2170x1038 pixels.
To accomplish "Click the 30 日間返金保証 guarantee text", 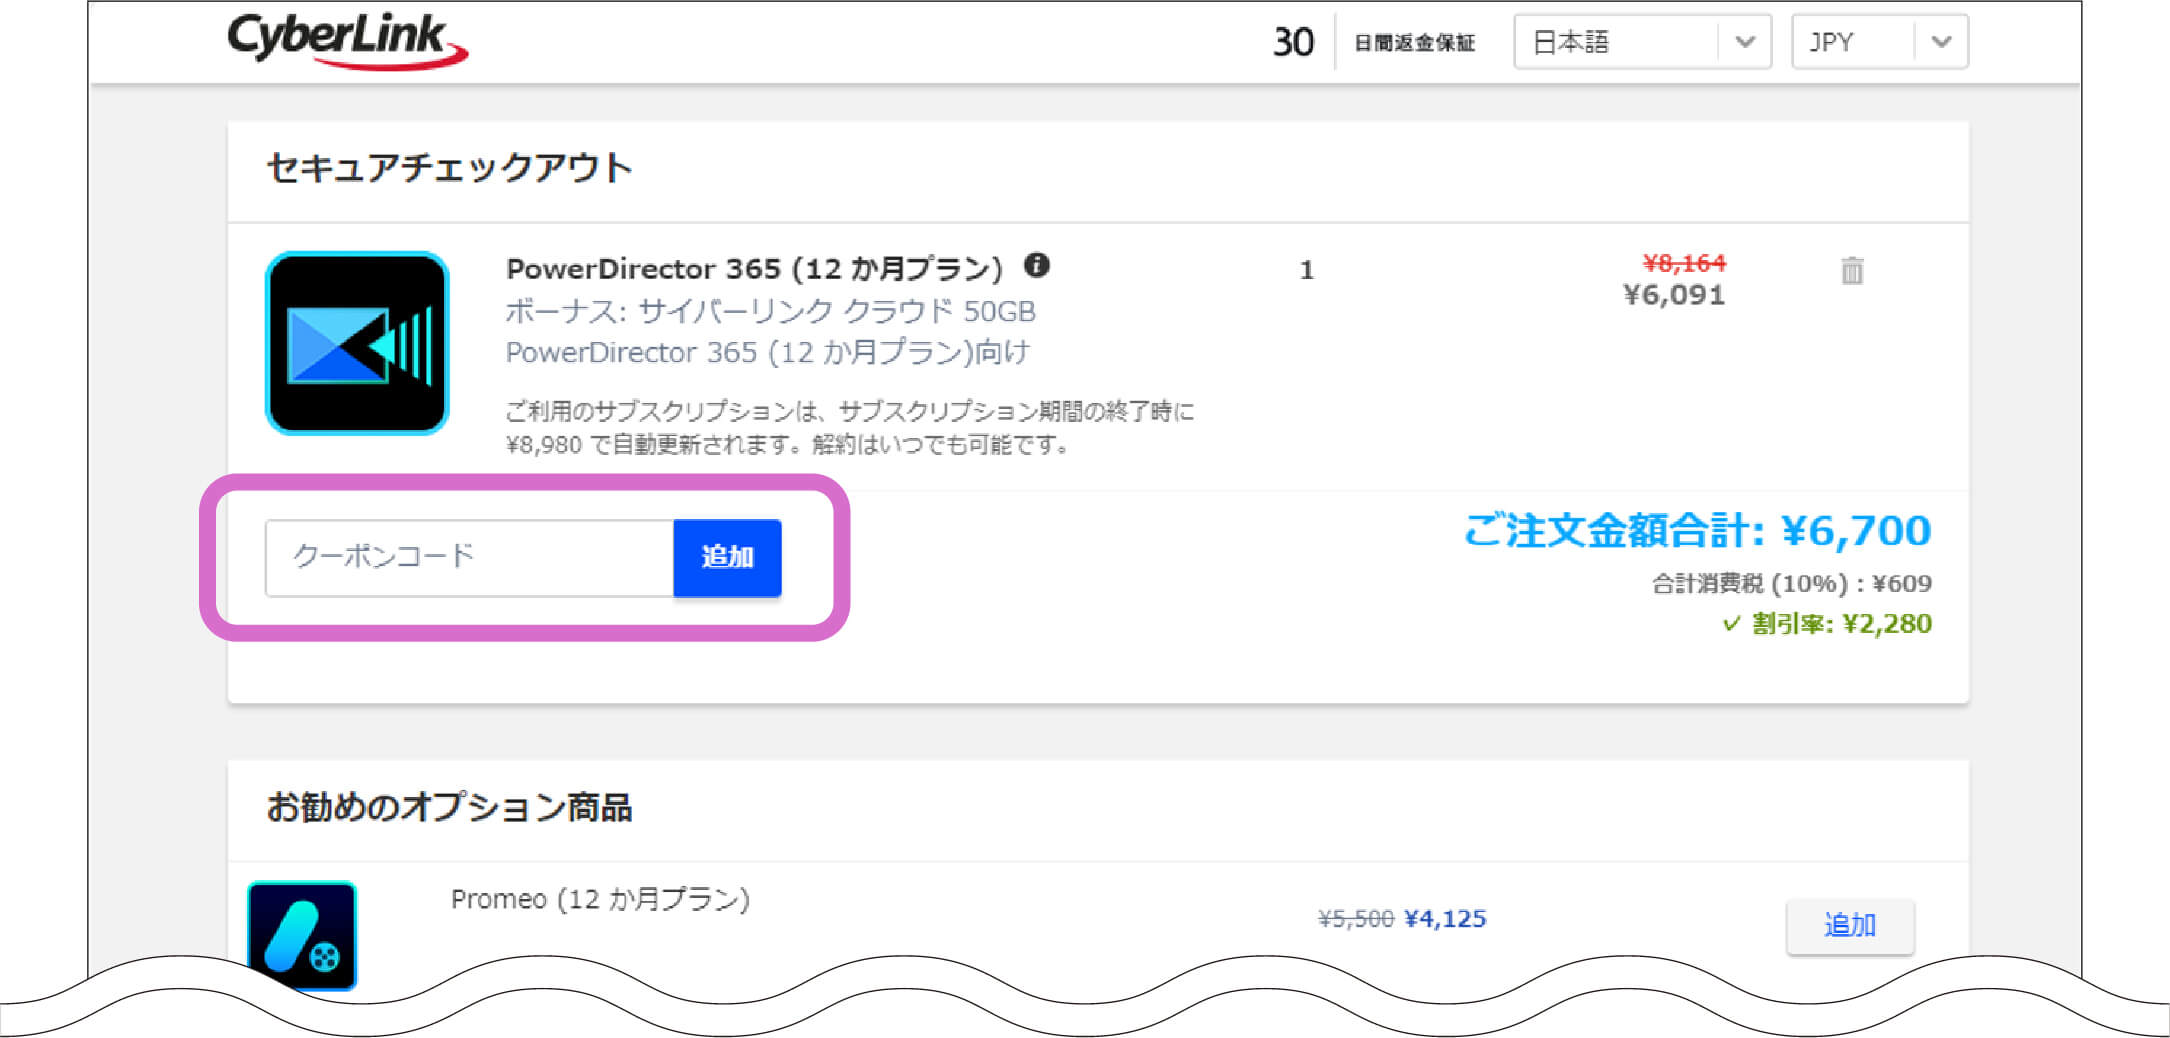I will 1374,42.
